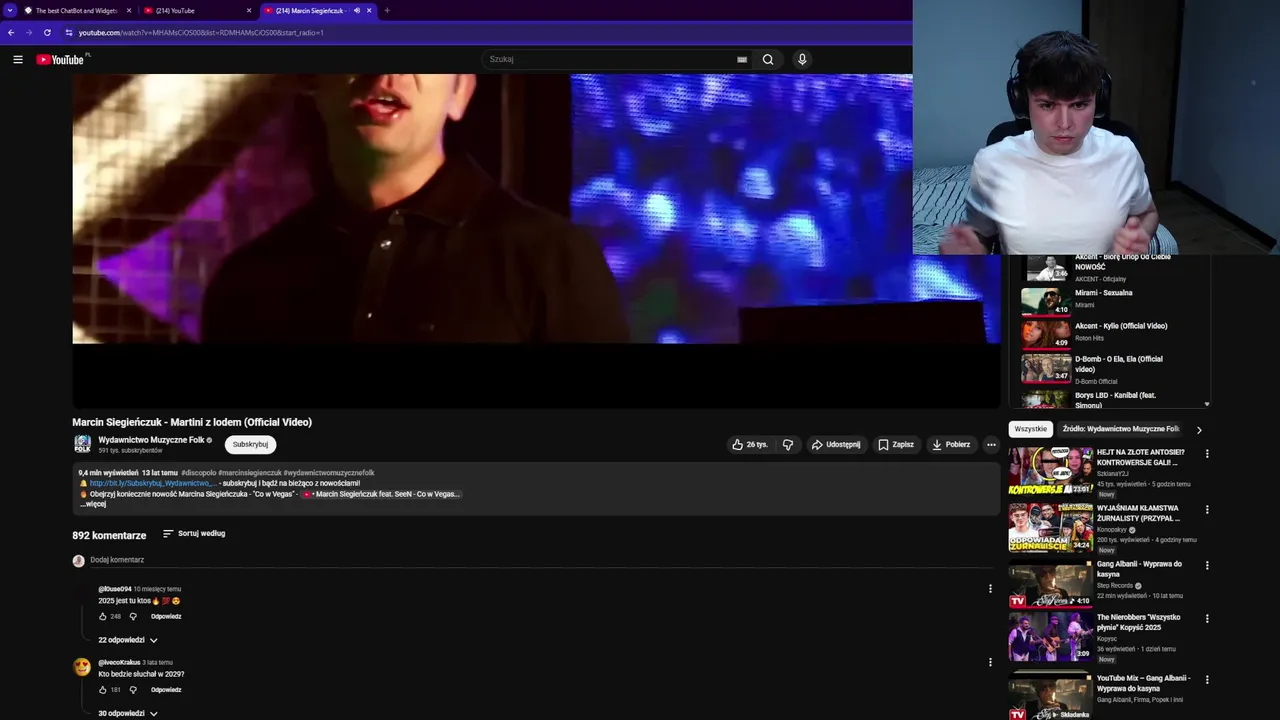
Task: Reply to the '2025 jest tu ktoś' comment
Action: click(166, 616)
